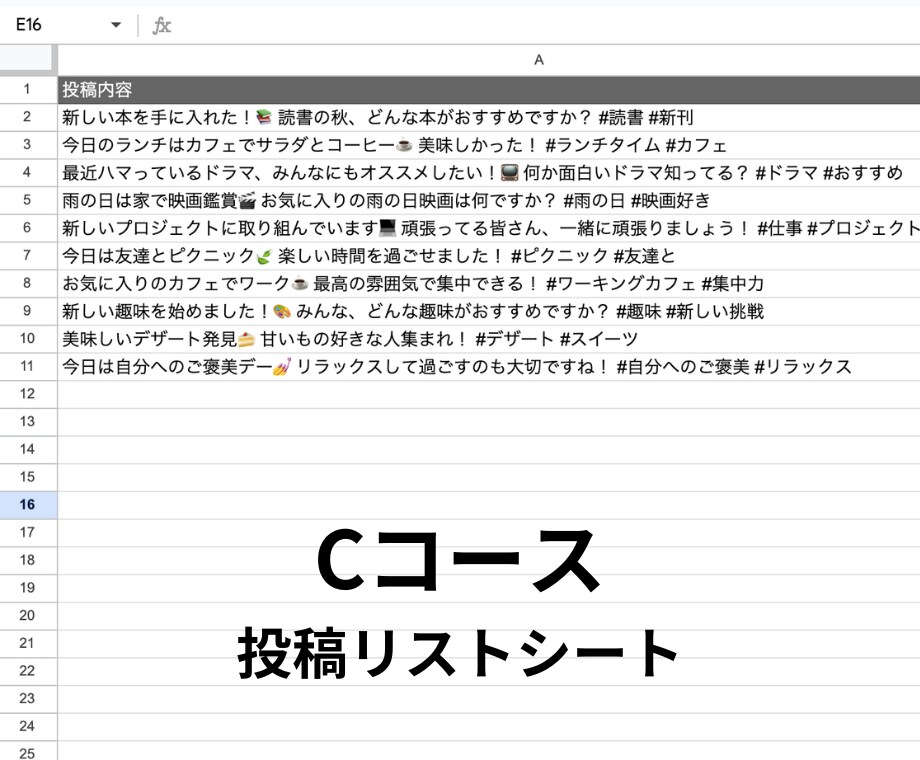Select cell starting 今日は自分へのご褒美デー

pos(489,367)
